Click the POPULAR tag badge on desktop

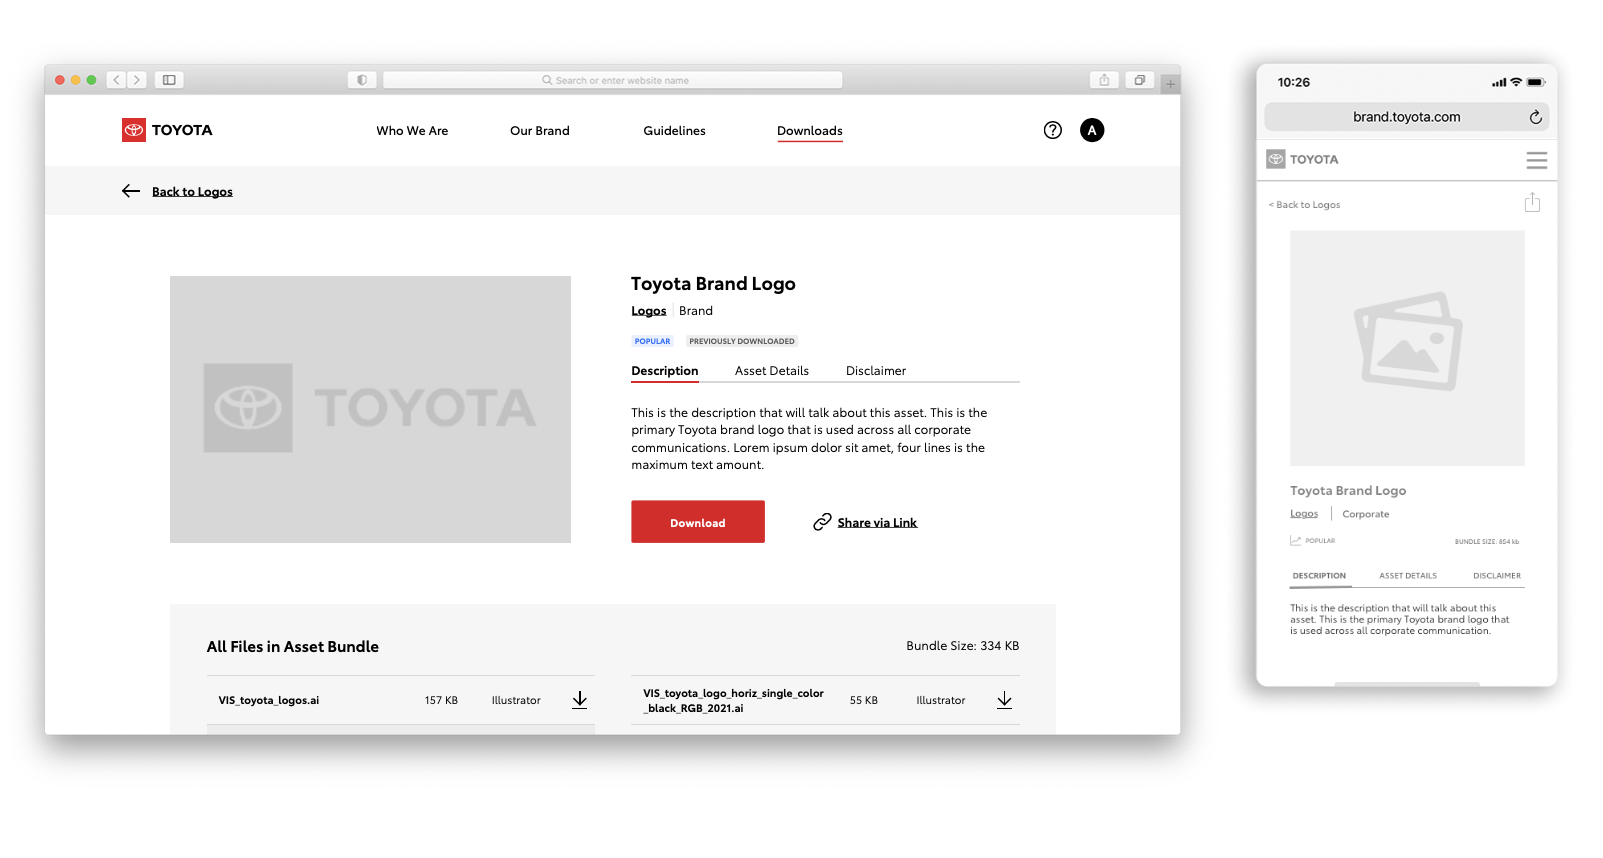[652, 341]
